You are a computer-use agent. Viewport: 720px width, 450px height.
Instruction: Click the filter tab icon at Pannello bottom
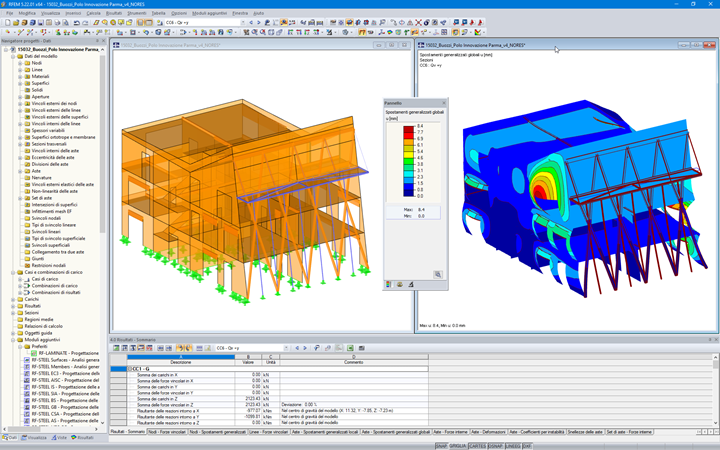click(x=411, y=285)
